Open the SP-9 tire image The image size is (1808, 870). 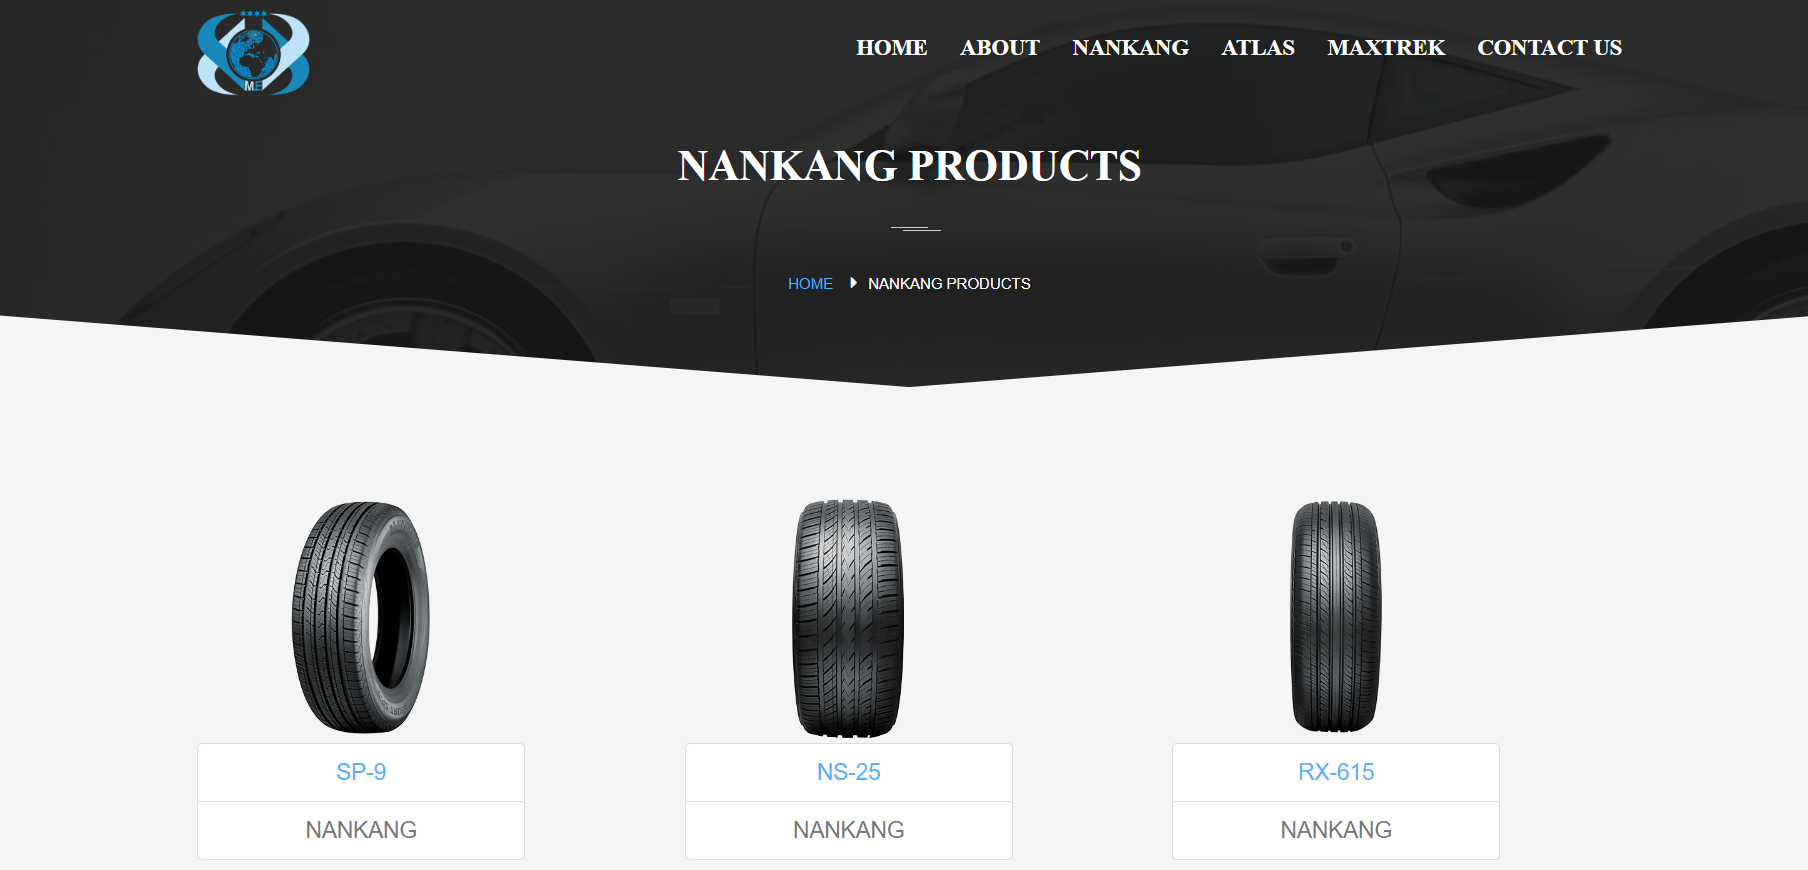[361, 617]
